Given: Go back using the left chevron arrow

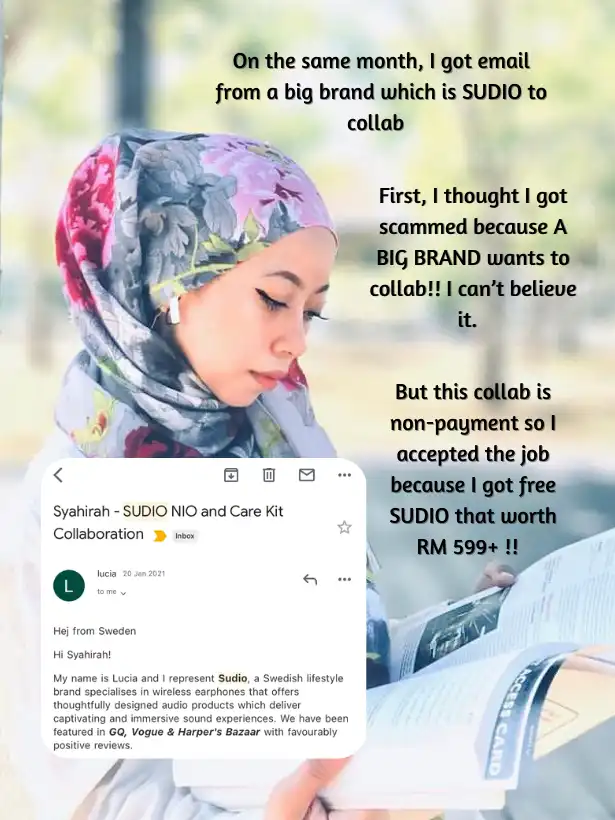Looking at the screenshot, I should click(x=58, y=475).
